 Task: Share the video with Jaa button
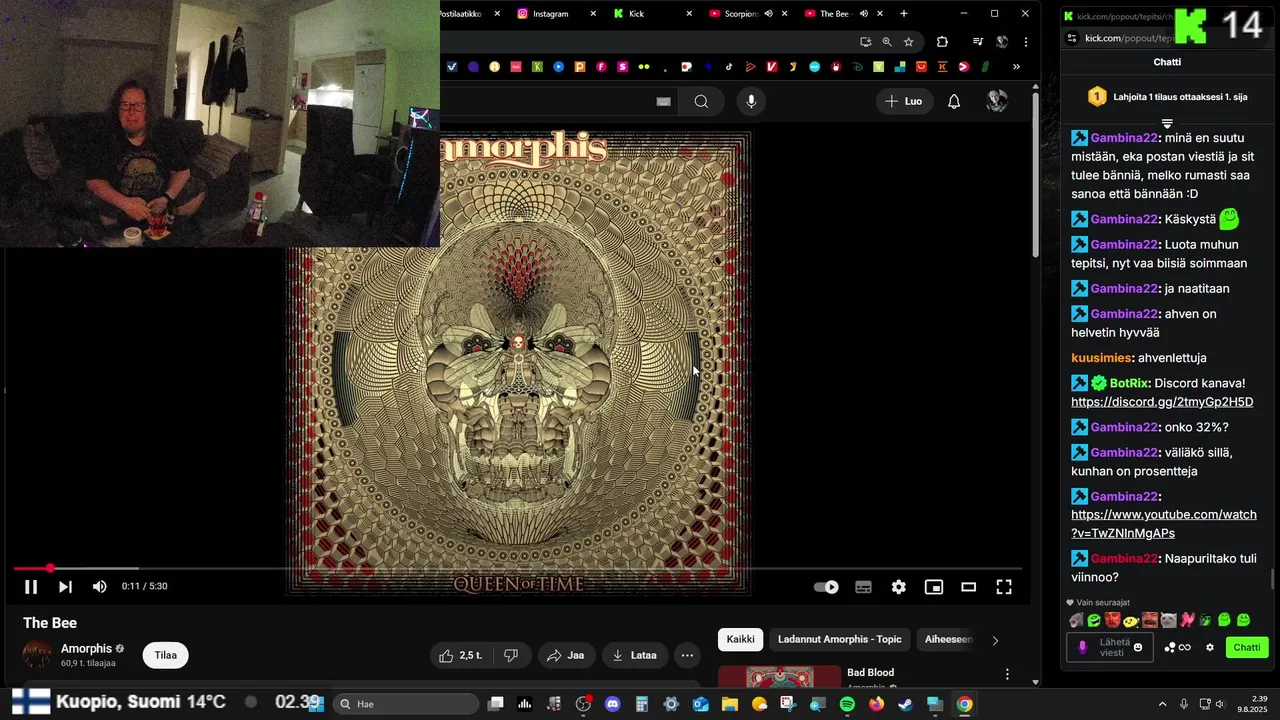coord(566,655)
